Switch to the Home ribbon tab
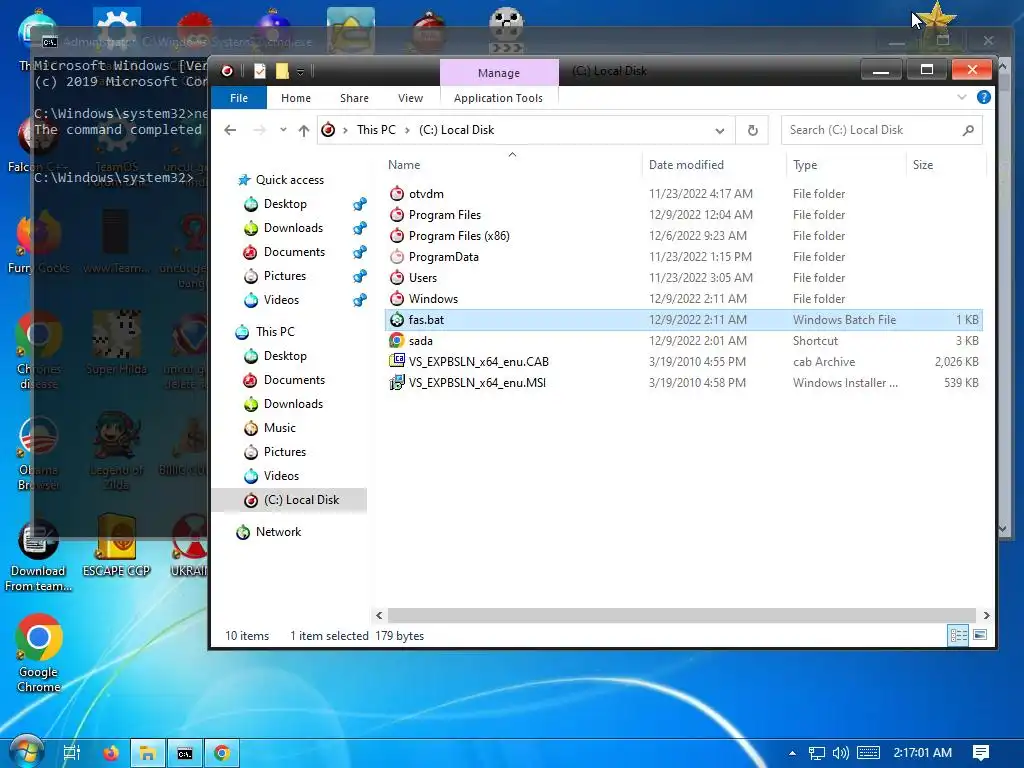Viewport: 1024px width, 768px height. [x=296, y=98]
